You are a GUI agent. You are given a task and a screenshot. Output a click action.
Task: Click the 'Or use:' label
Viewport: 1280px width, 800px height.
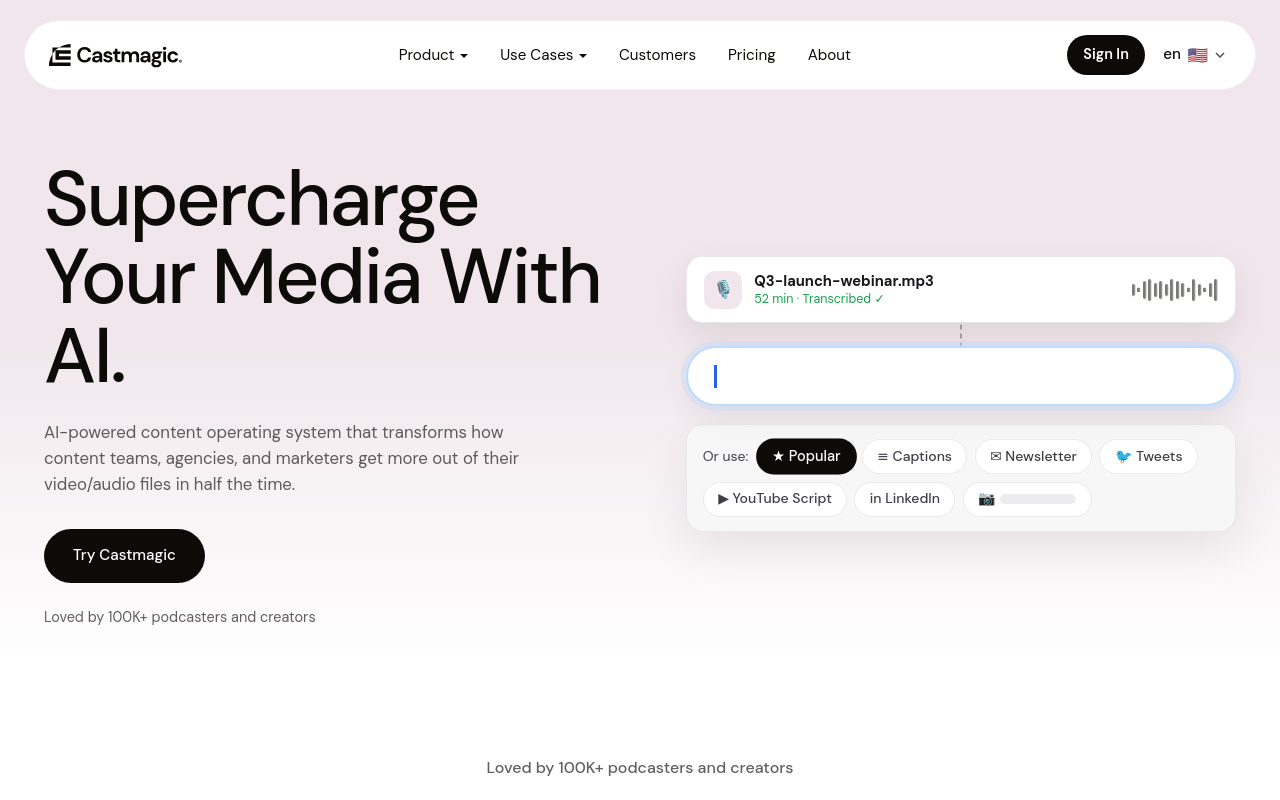tap(725, 457)
